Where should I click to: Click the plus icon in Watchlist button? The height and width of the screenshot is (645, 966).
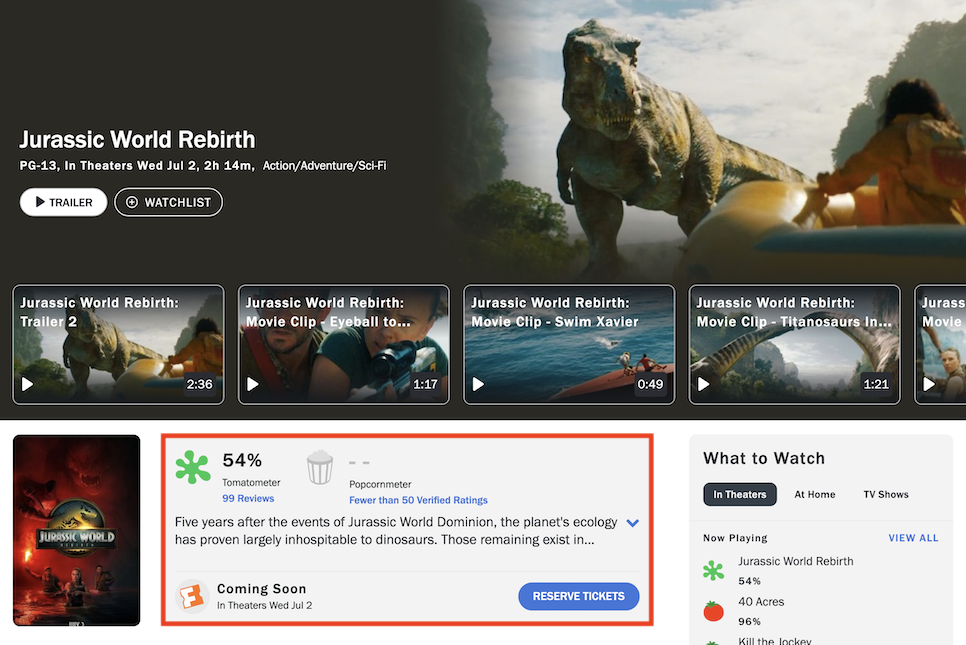pyautogui.click(x=132, y=202)
